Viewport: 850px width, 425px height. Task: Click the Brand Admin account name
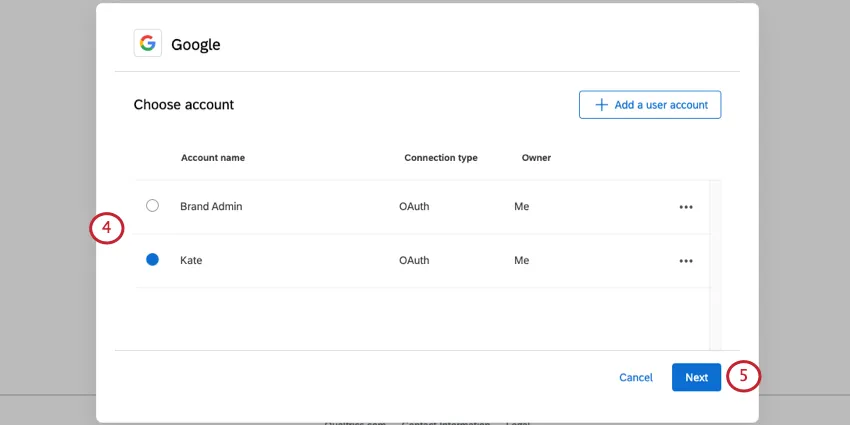click(x=211, y=207)
